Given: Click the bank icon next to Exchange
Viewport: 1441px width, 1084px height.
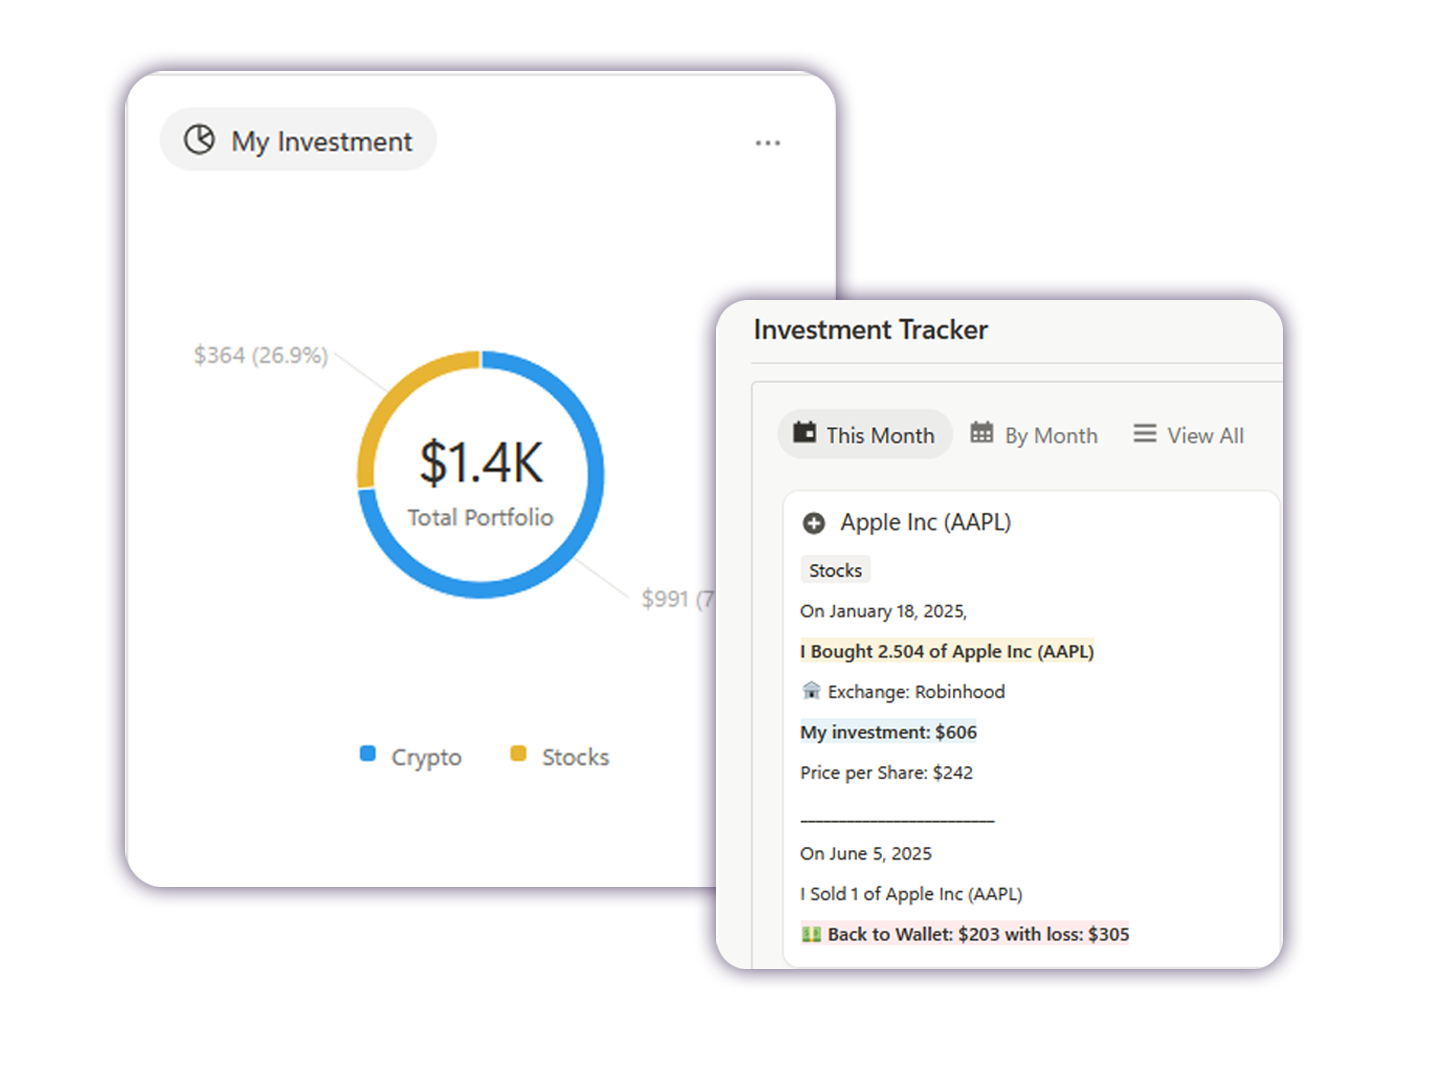Looking at the screenshot, I should click(x=811, y=691).
